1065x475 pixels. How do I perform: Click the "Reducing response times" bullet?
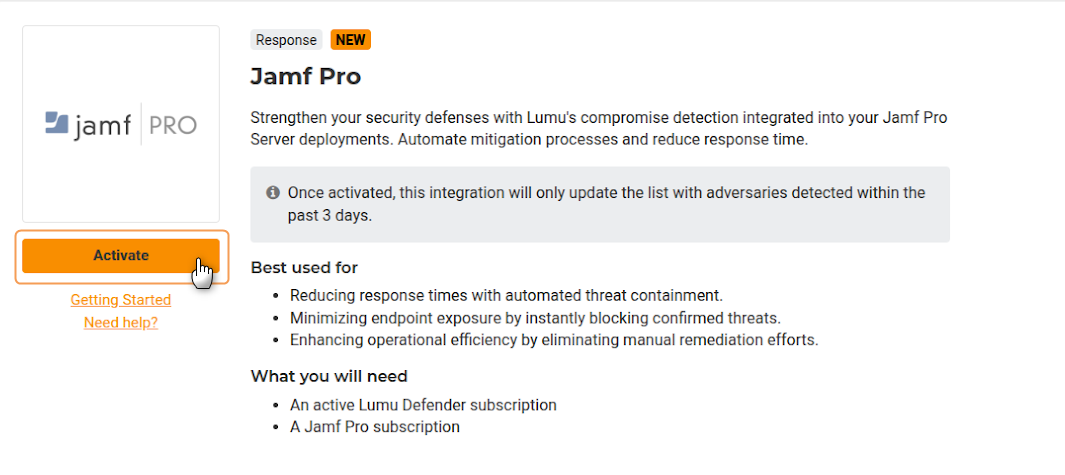point(506,296)
